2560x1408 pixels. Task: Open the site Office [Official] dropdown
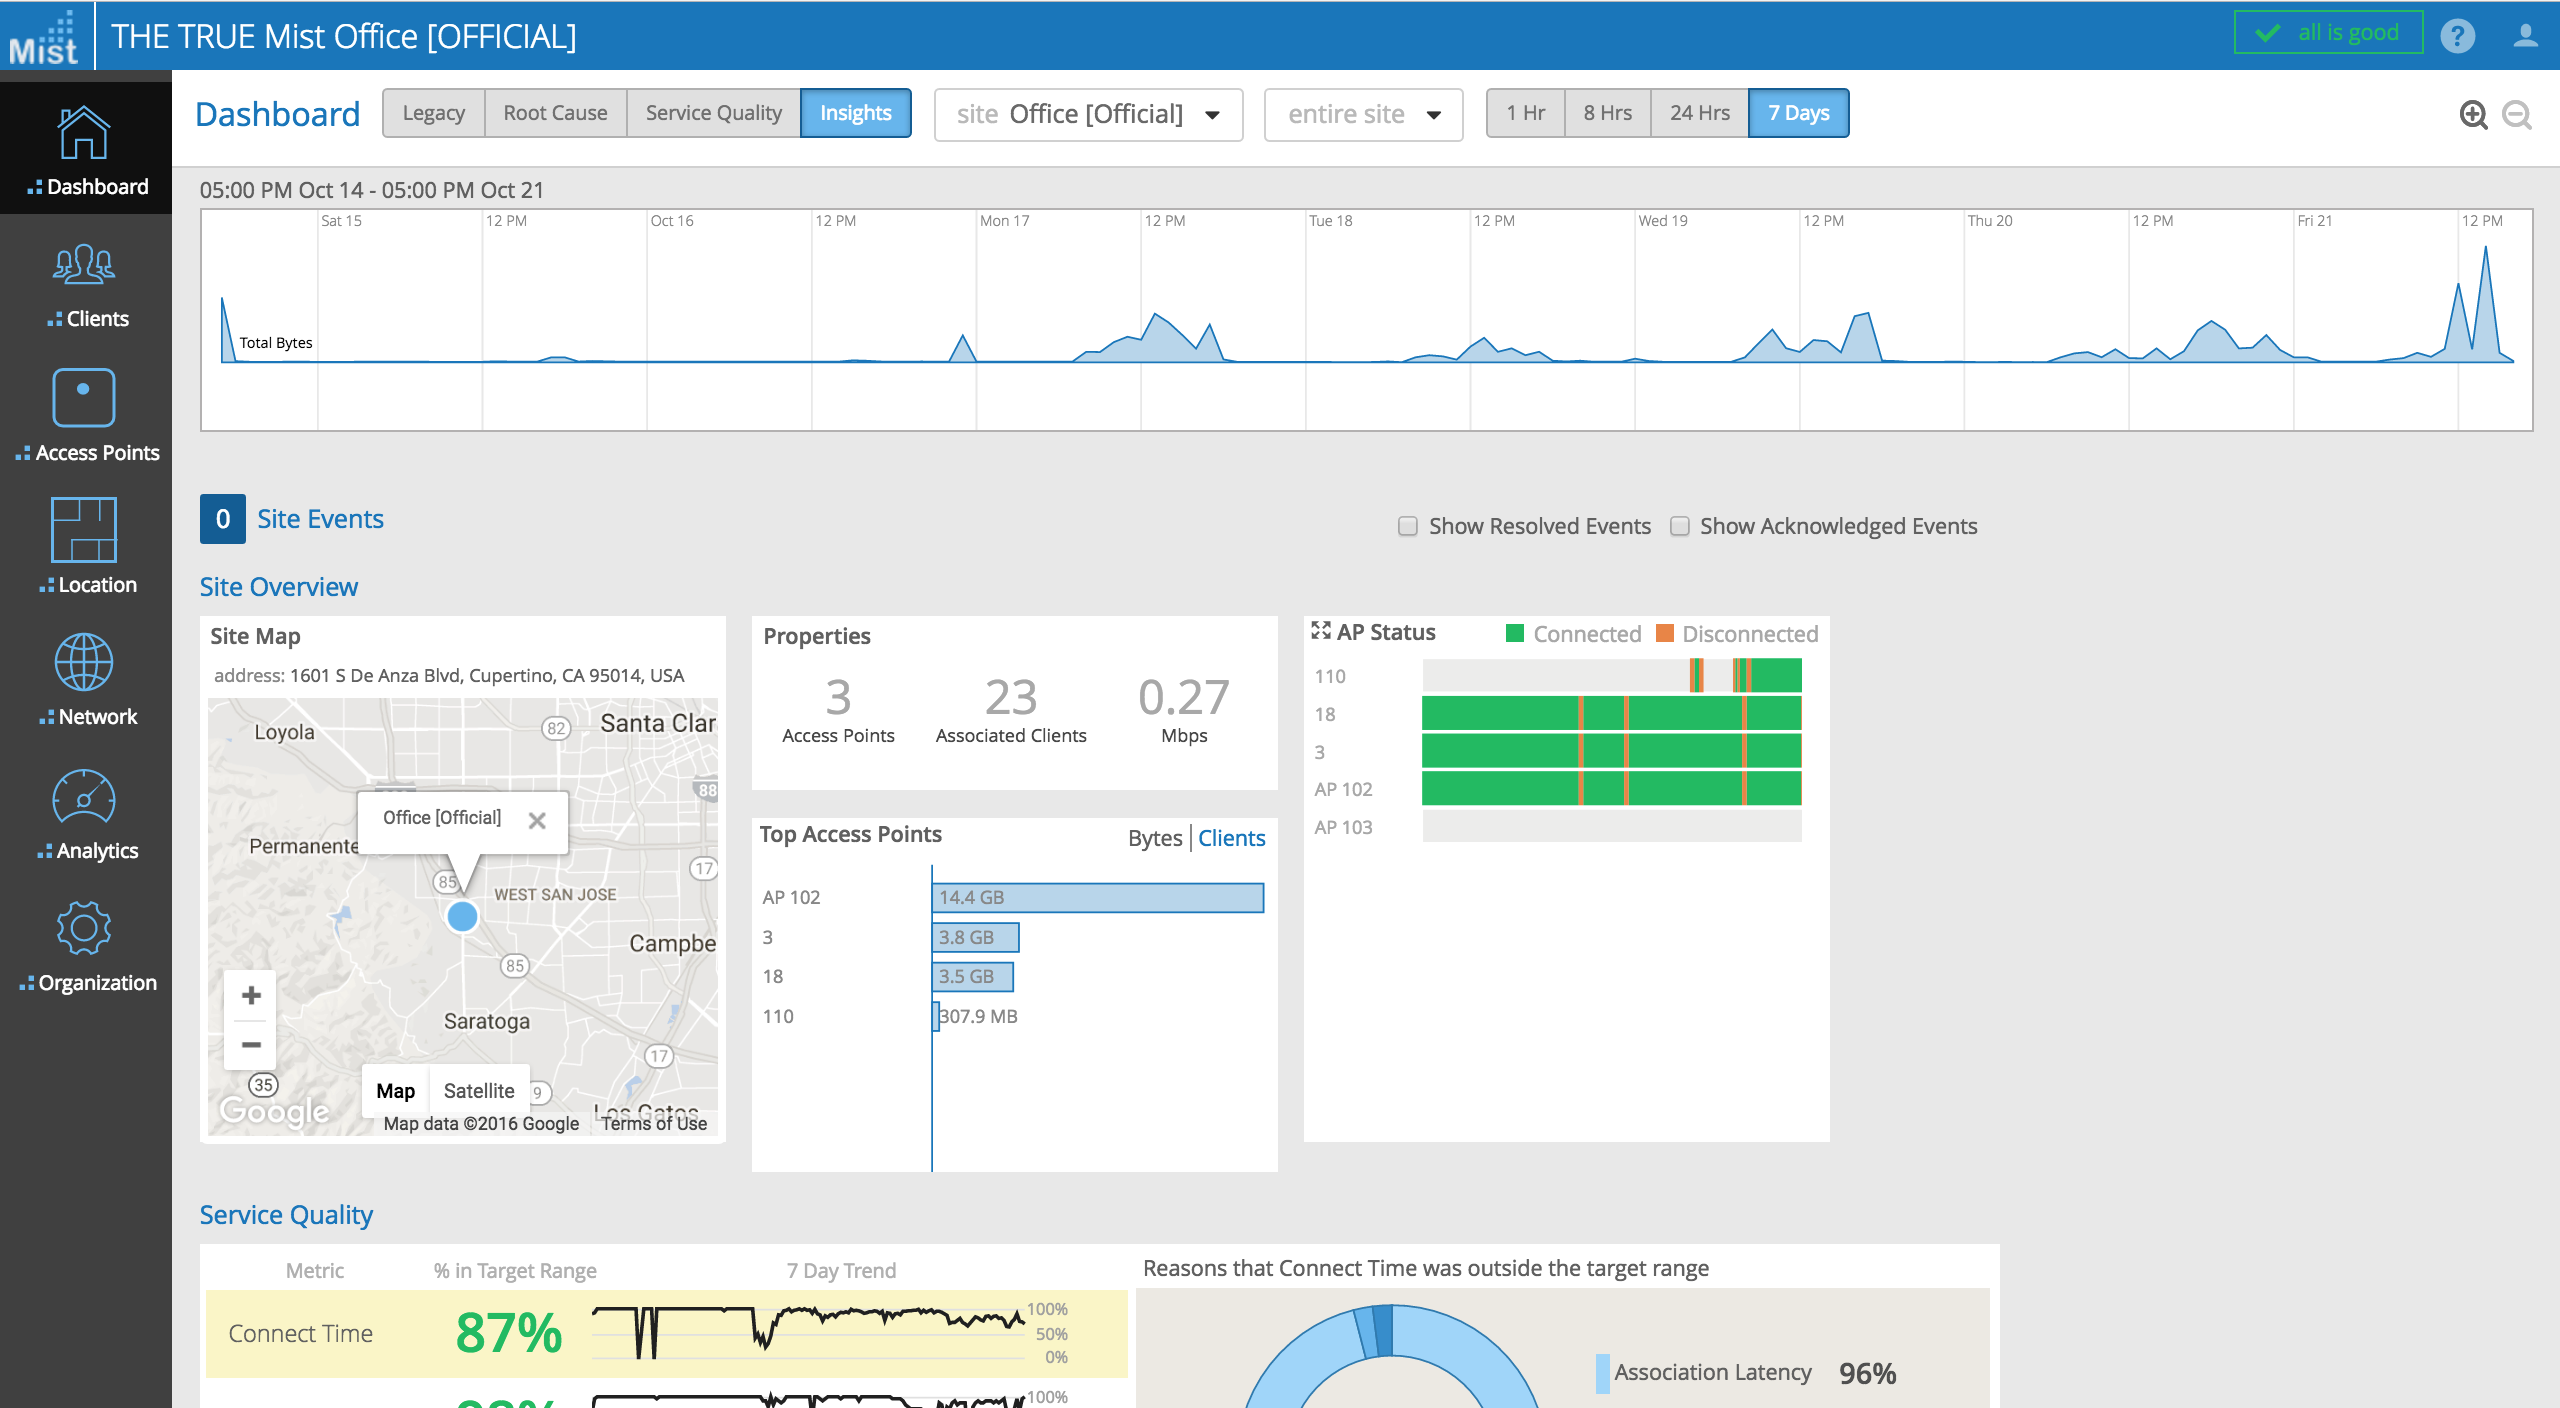click(x=1087, y=115)
